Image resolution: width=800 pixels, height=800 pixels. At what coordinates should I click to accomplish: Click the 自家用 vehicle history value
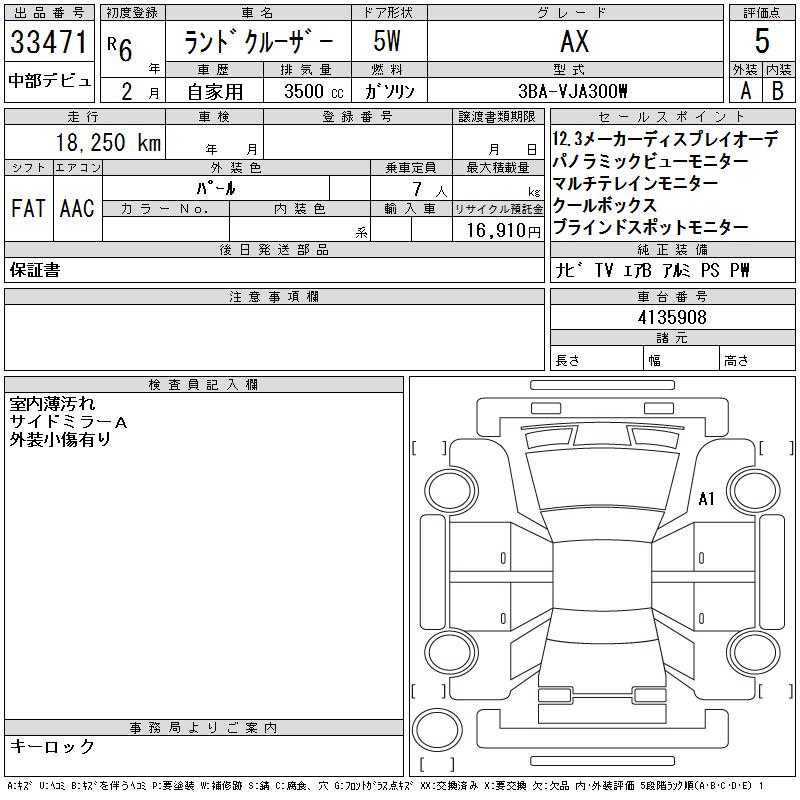pos(215,92)
